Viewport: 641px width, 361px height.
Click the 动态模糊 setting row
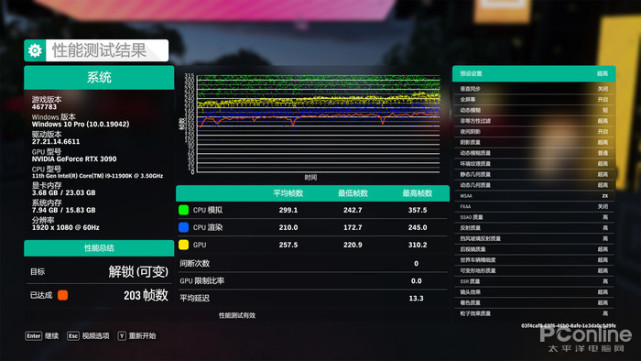pos(533,110)
